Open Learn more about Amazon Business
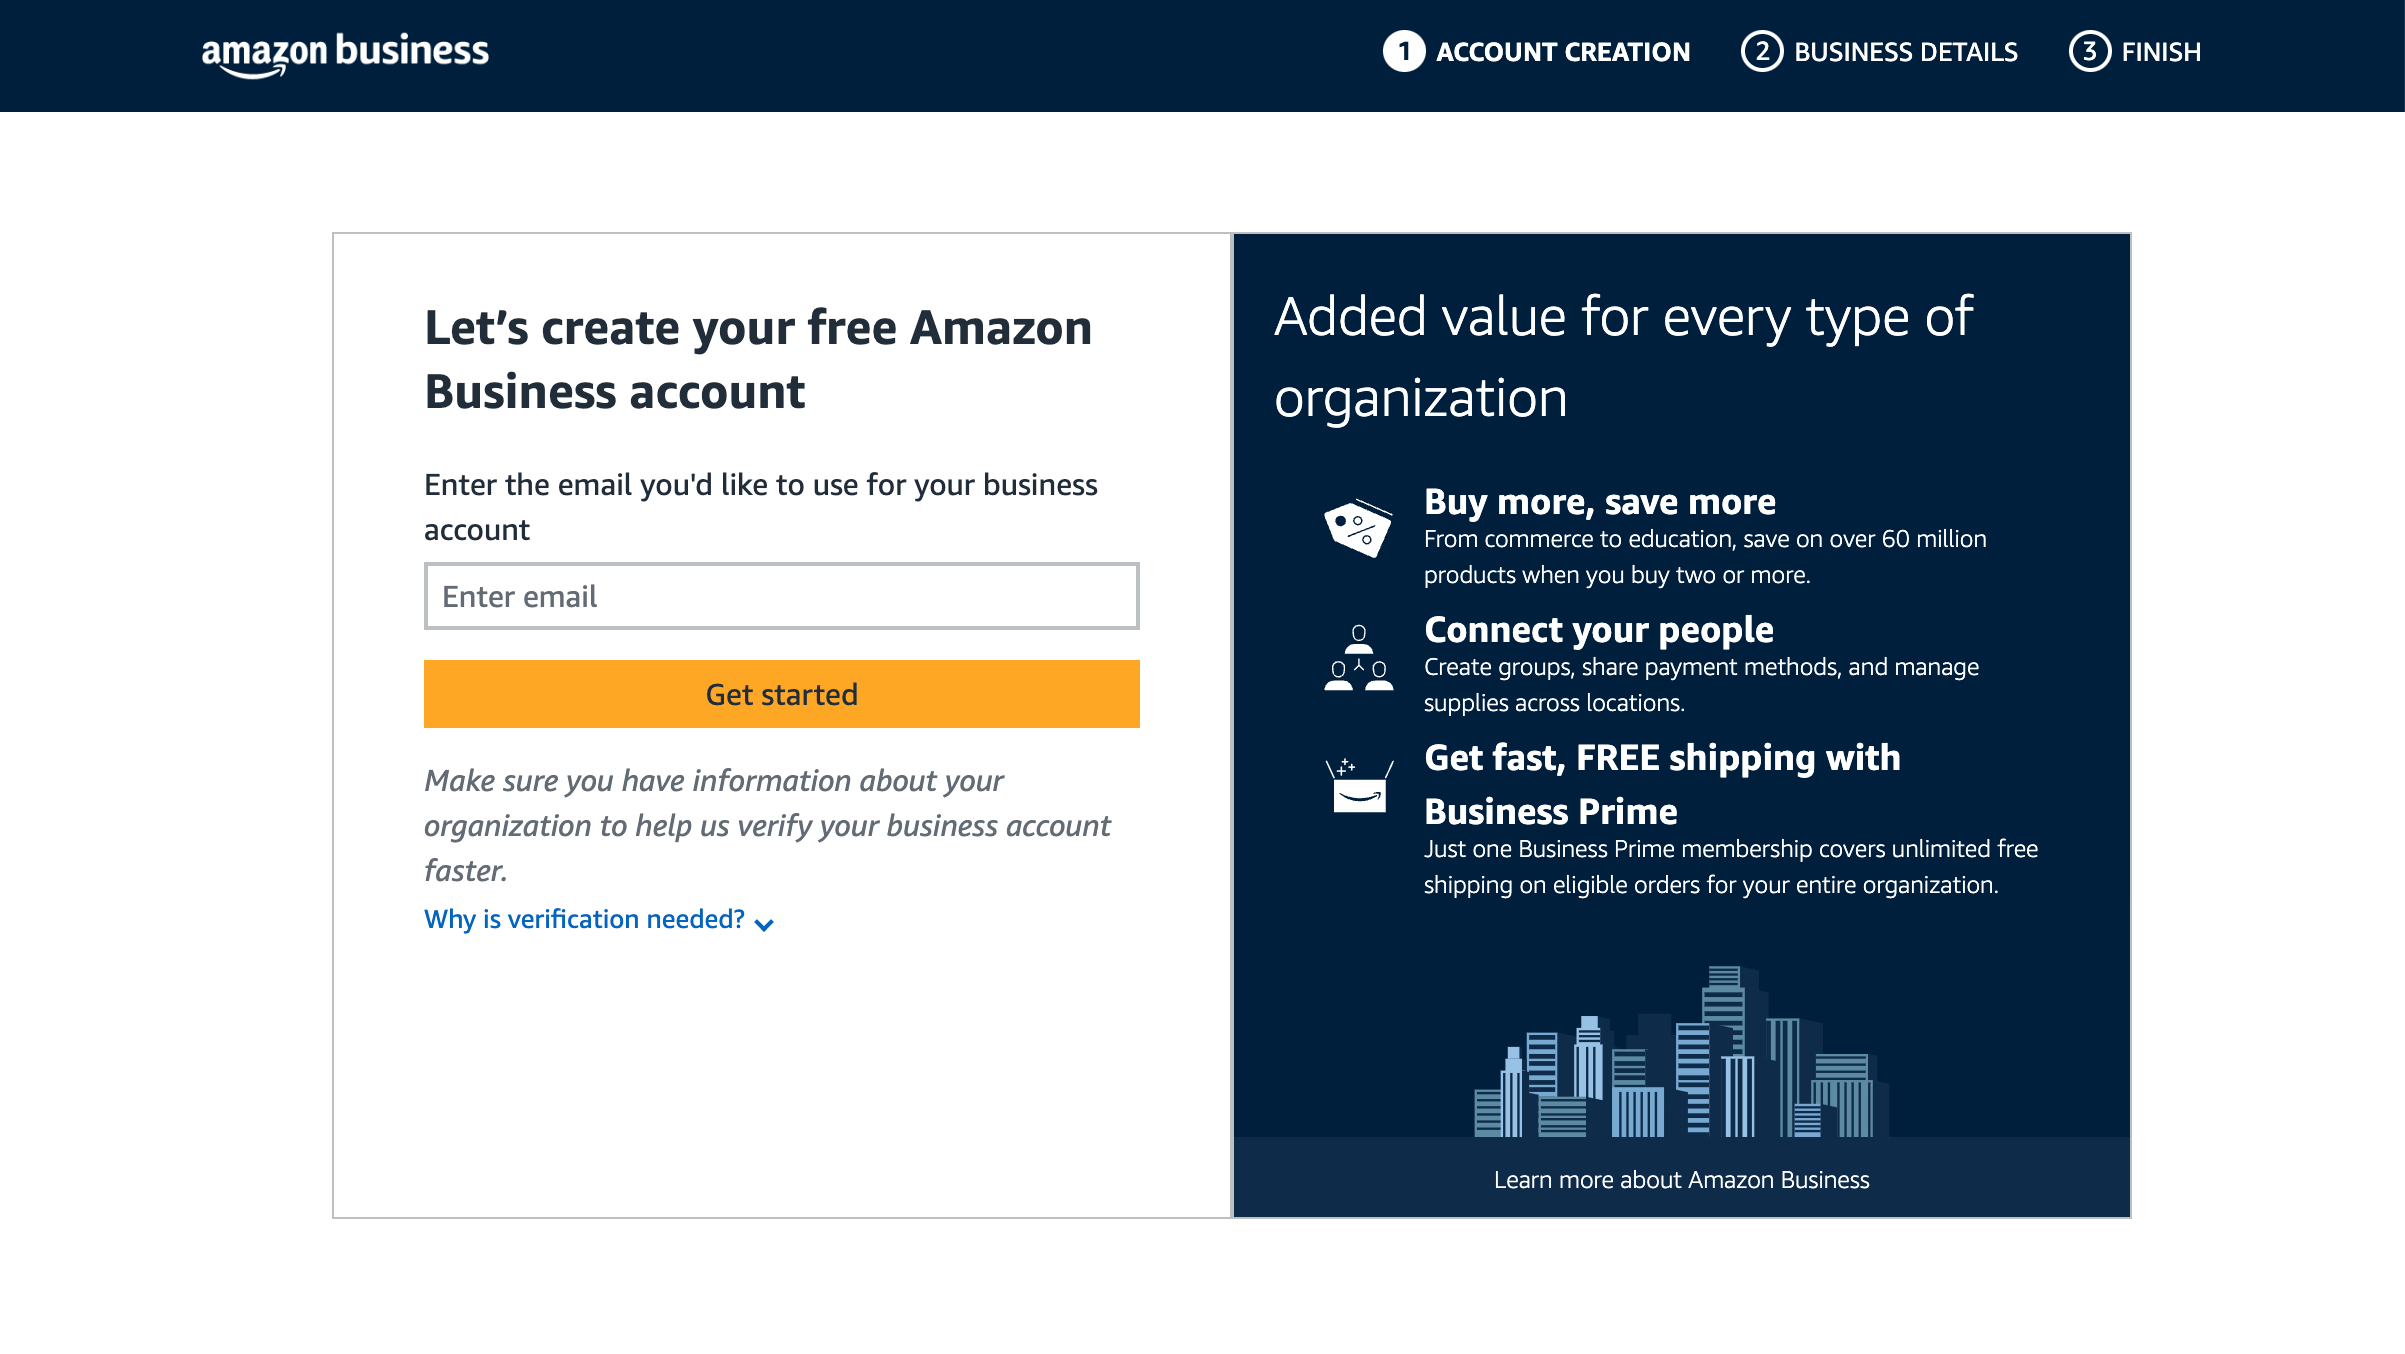Screen dimensions: 2405x1354 (1681, 1180)
